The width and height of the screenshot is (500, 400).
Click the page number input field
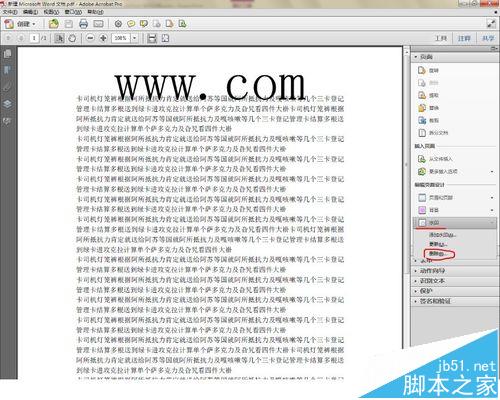34,38
